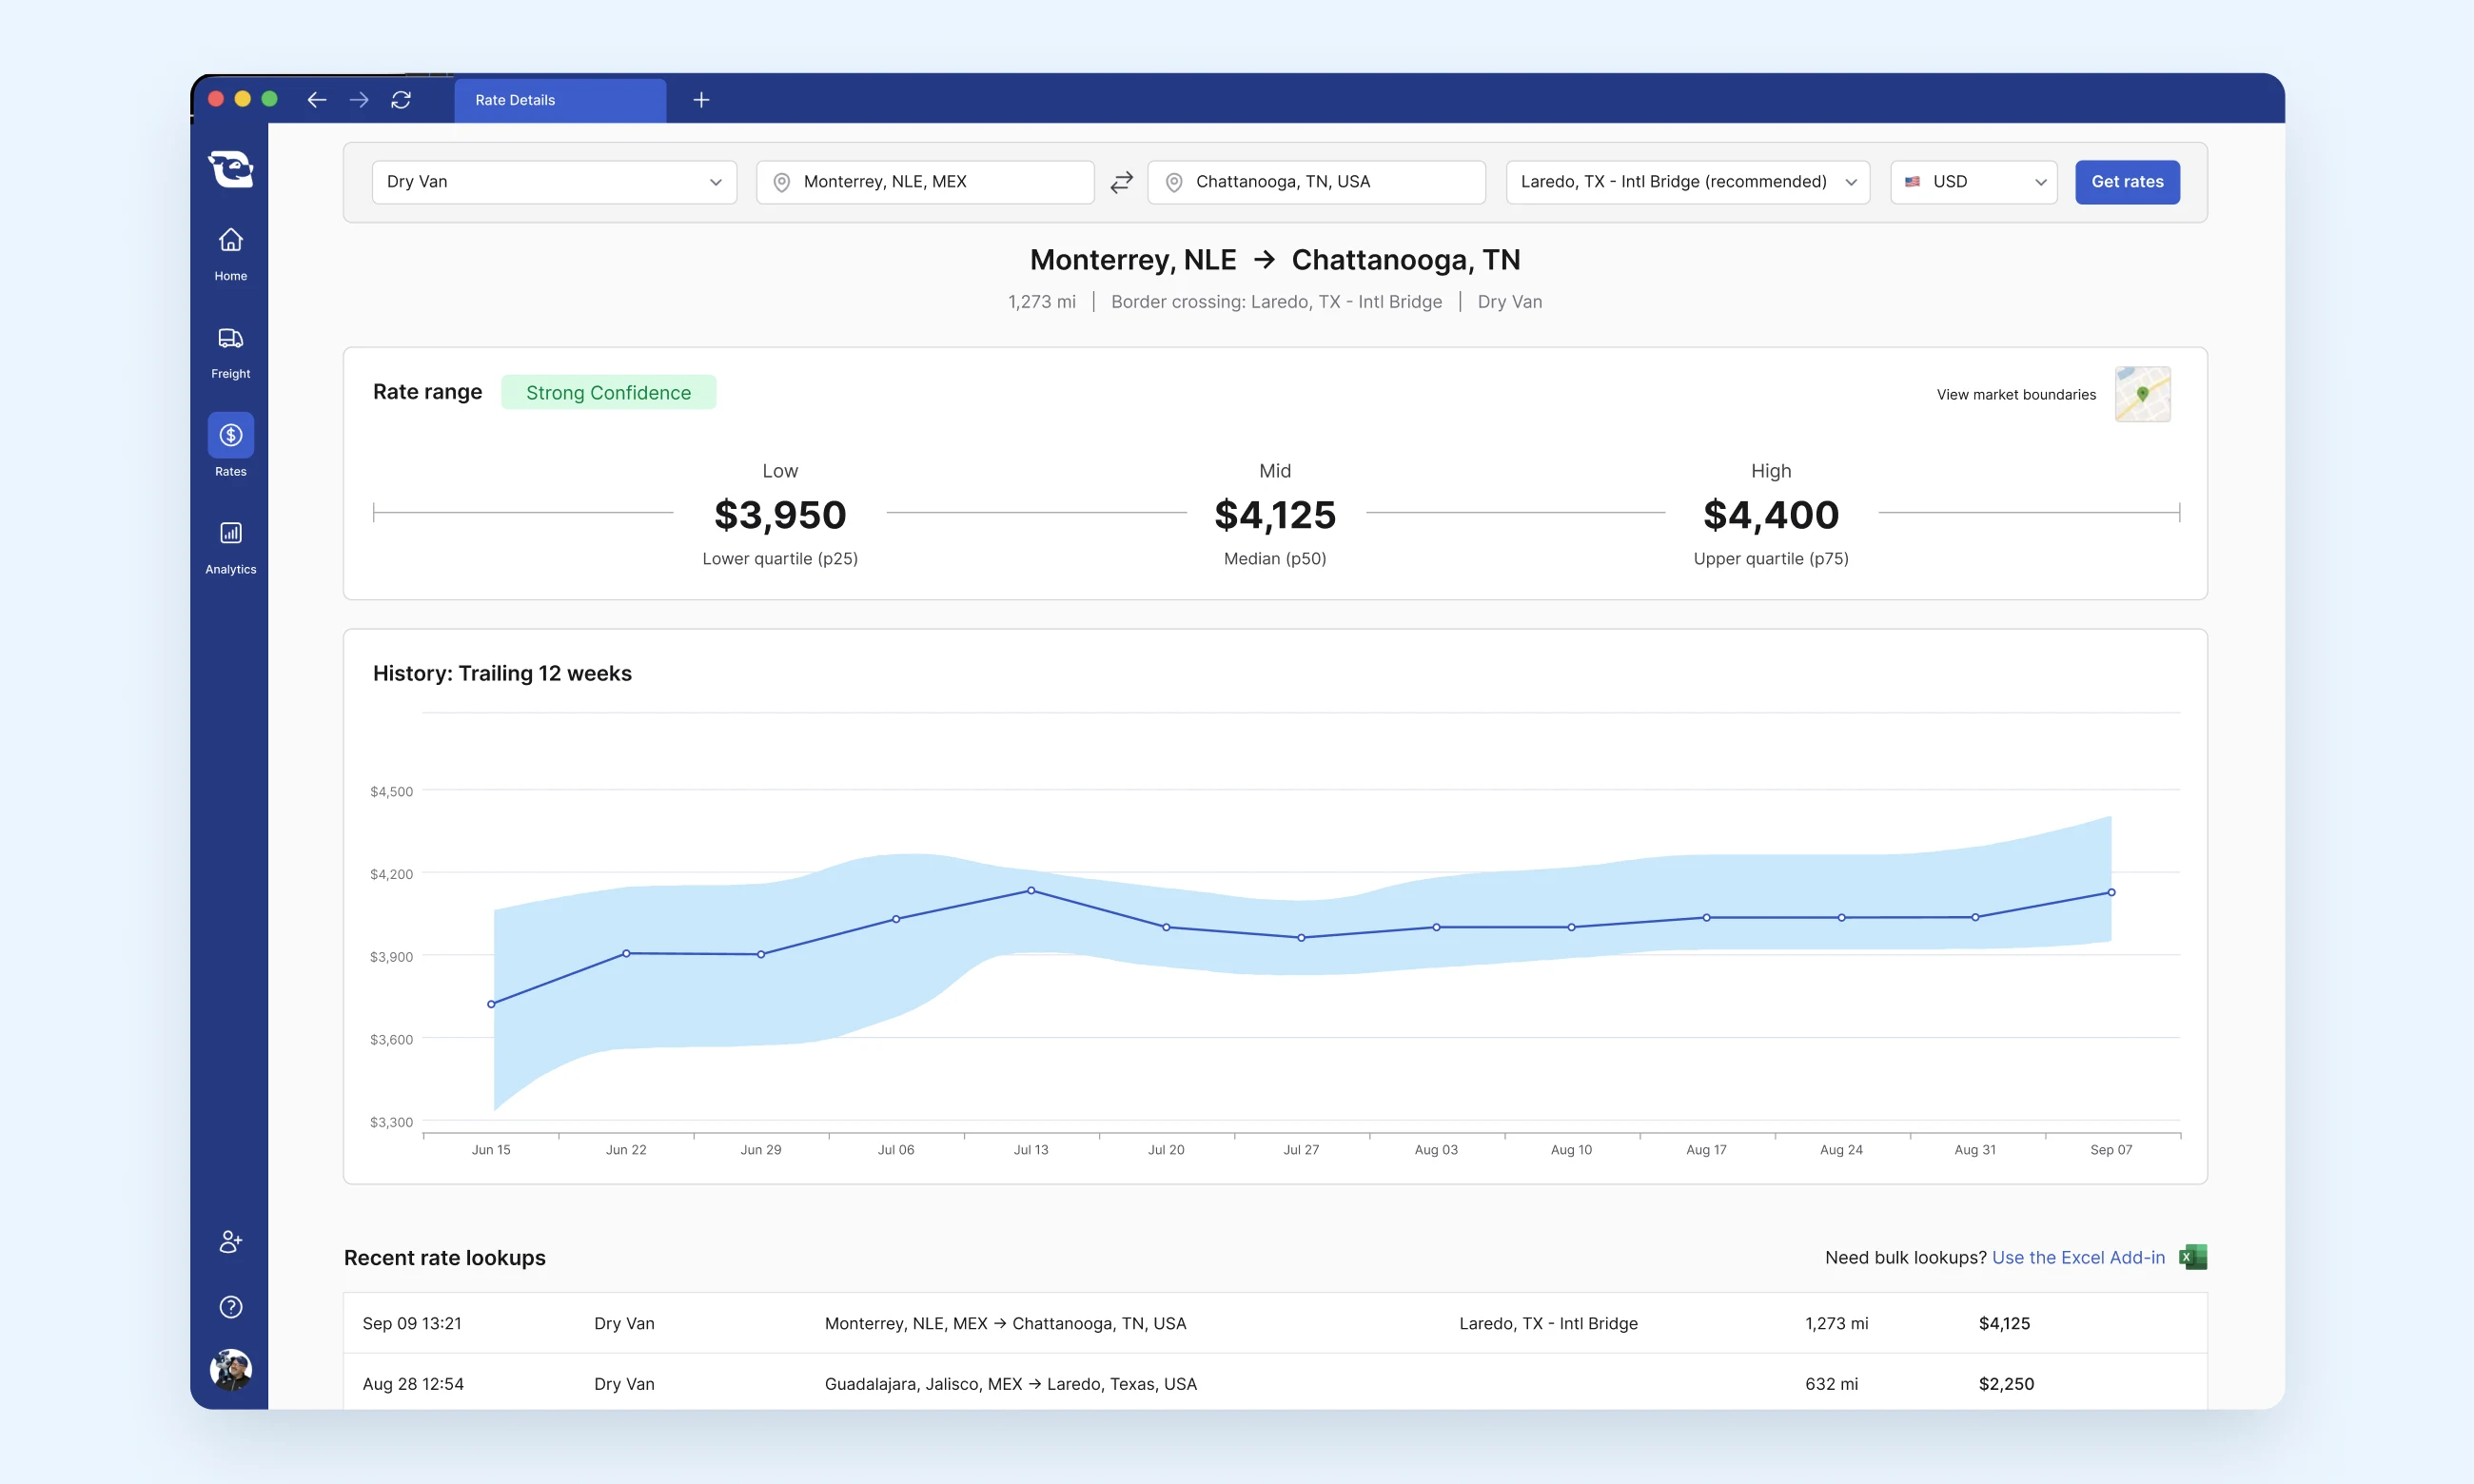Click the Upper quartile (p75) label

pos(1771,559)
